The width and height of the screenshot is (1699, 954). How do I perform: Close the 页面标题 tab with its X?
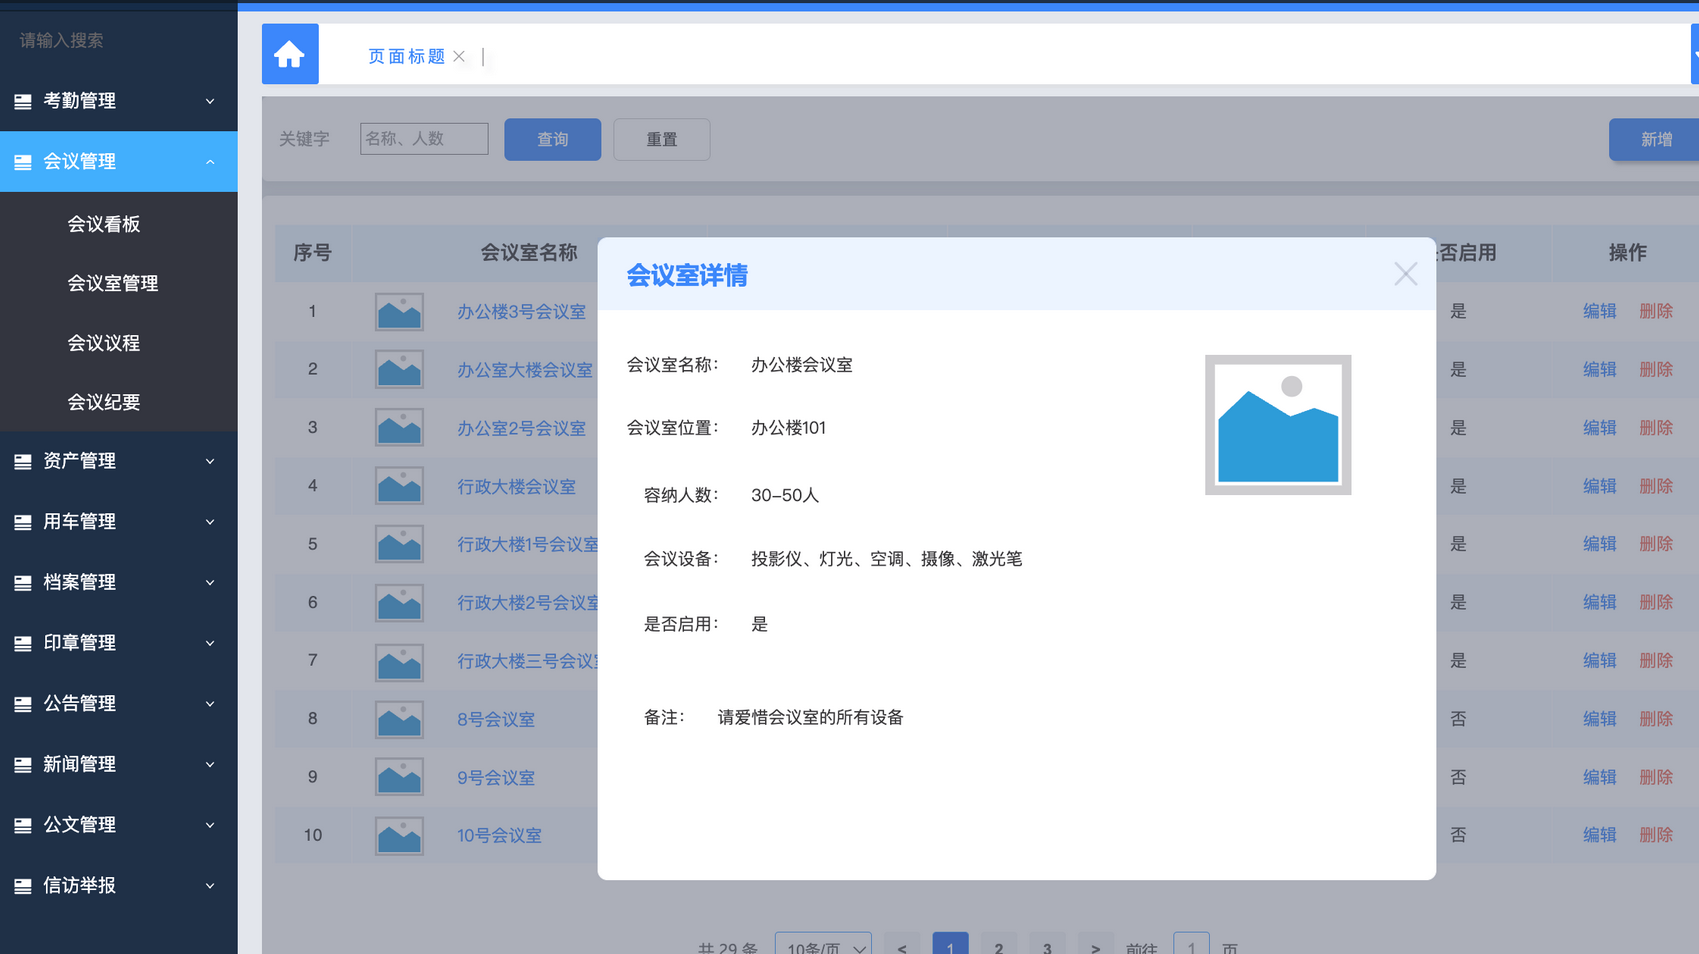[x=459, y=56]
